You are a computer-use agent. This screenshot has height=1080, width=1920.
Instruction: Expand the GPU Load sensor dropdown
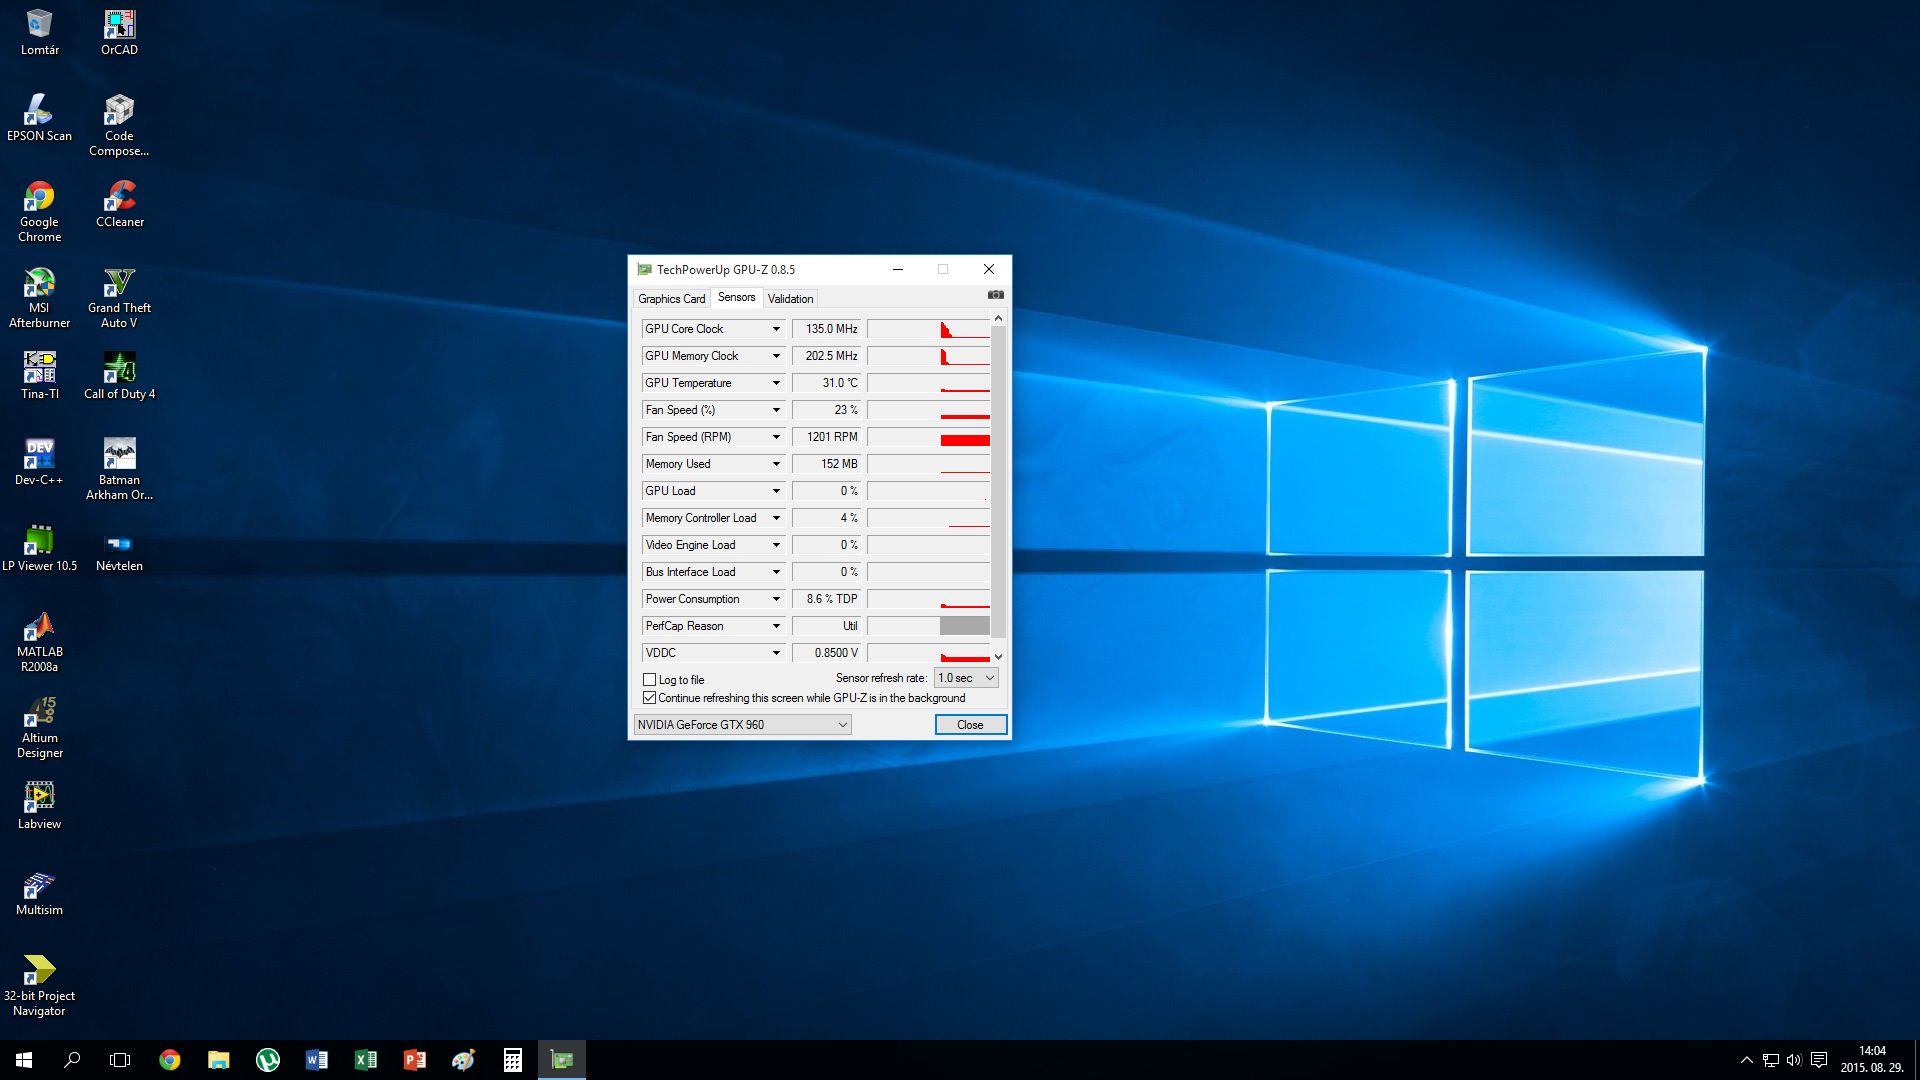click(775, 491)
